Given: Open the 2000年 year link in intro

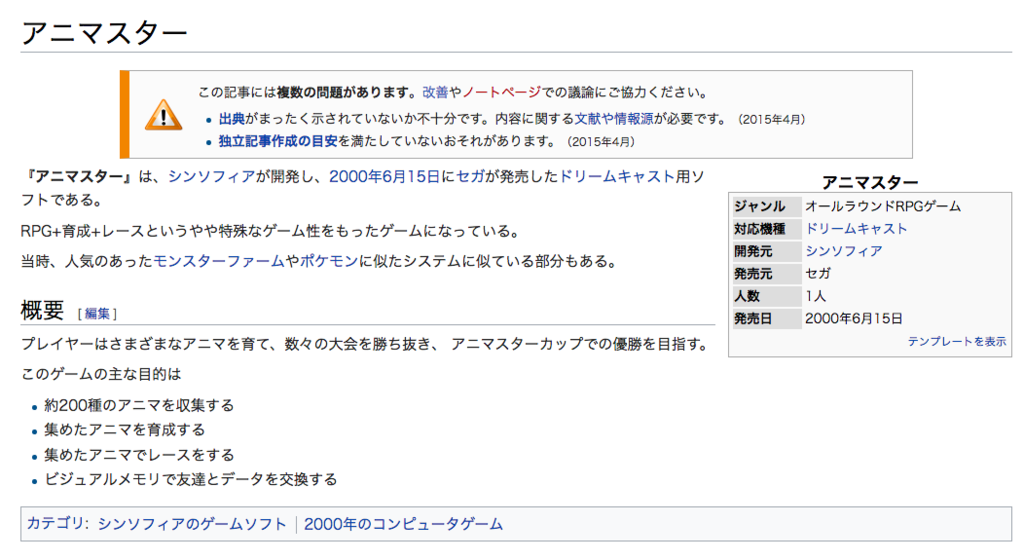Looking at the screenshot, I should [354, 176].
